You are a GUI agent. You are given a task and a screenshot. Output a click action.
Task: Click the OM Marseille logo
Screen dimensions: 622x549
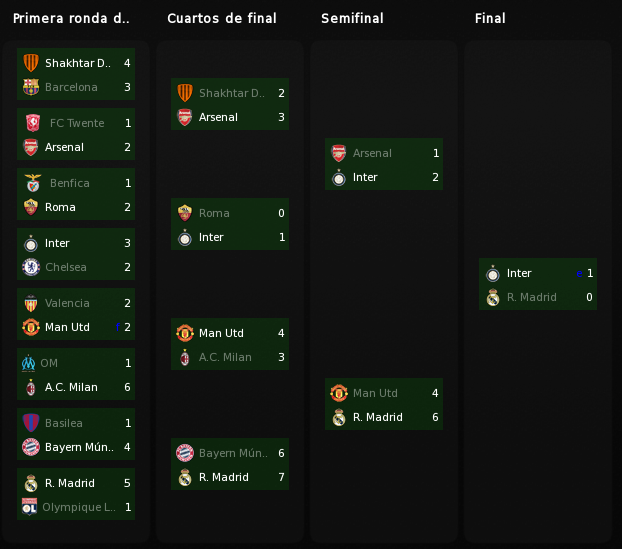coord(28,363)
